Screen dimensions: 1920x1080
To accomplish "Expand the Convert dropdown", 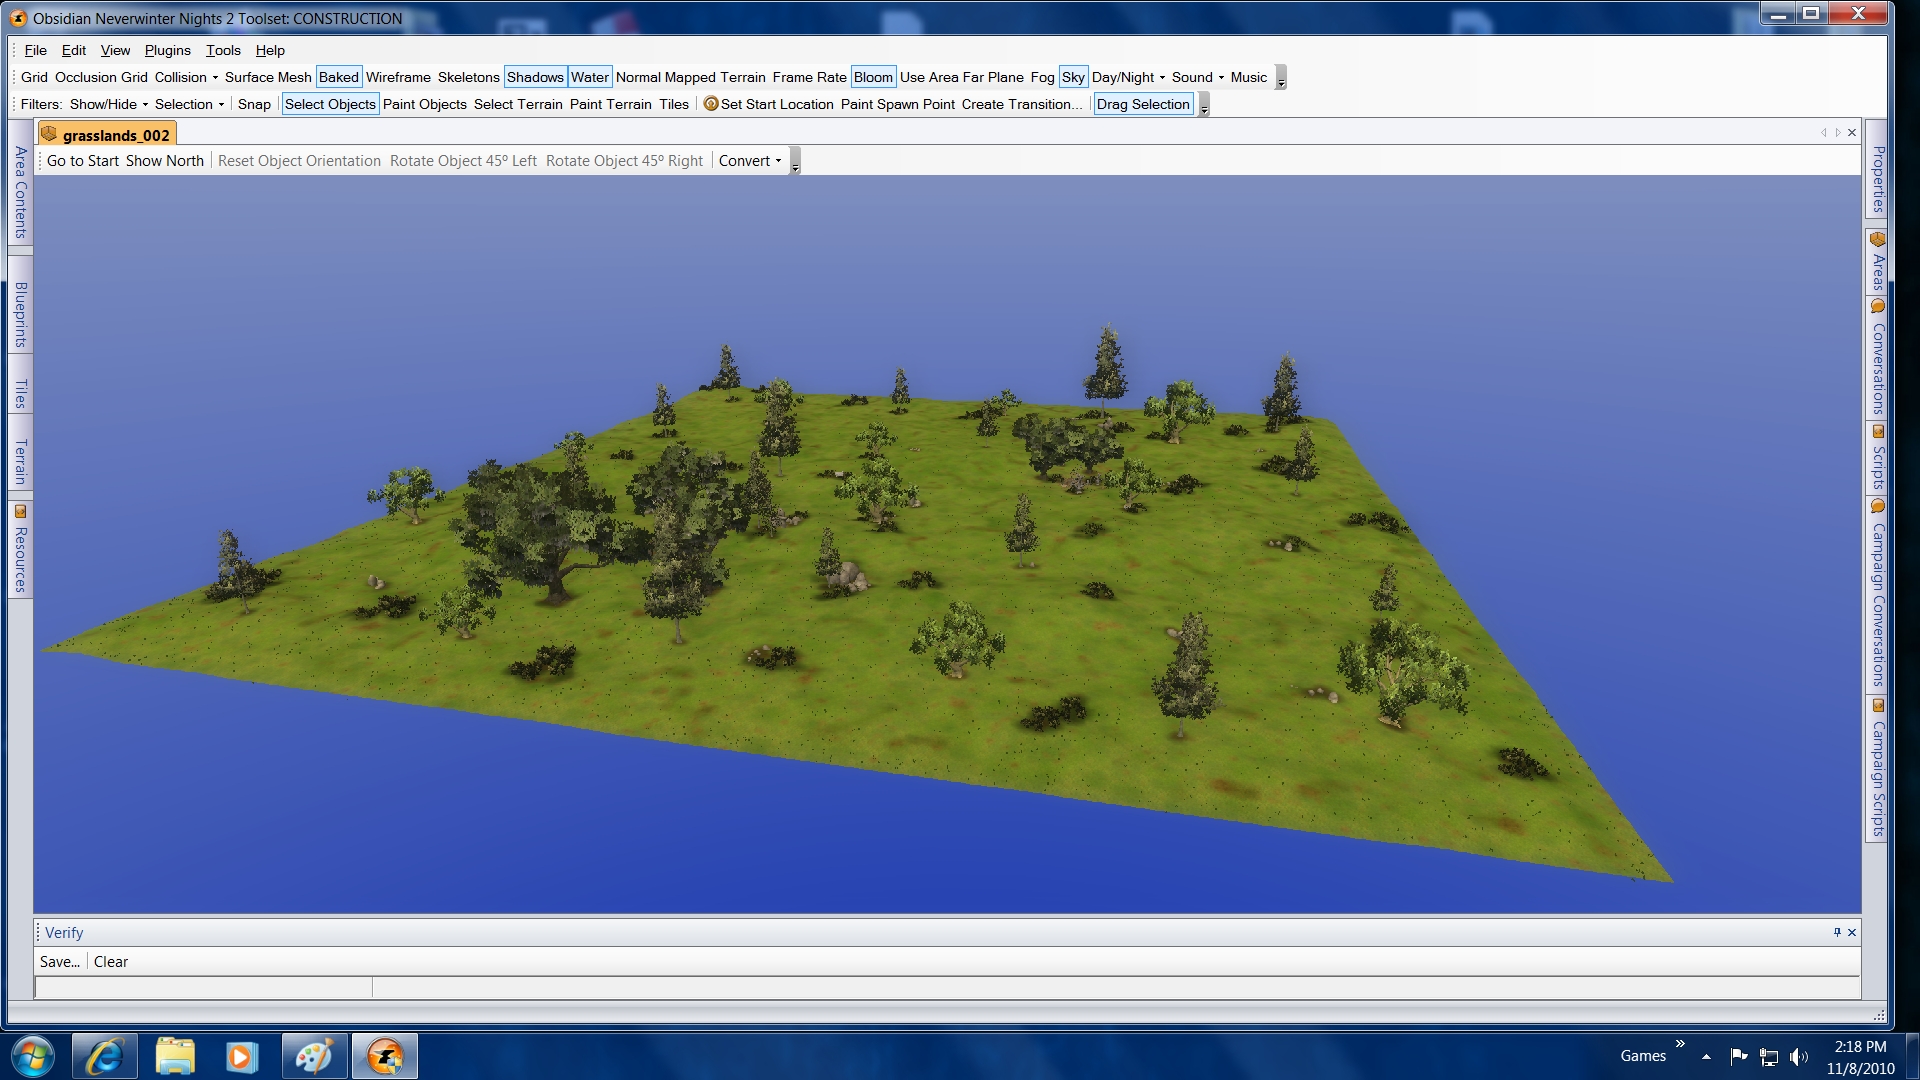I will 750,161.
